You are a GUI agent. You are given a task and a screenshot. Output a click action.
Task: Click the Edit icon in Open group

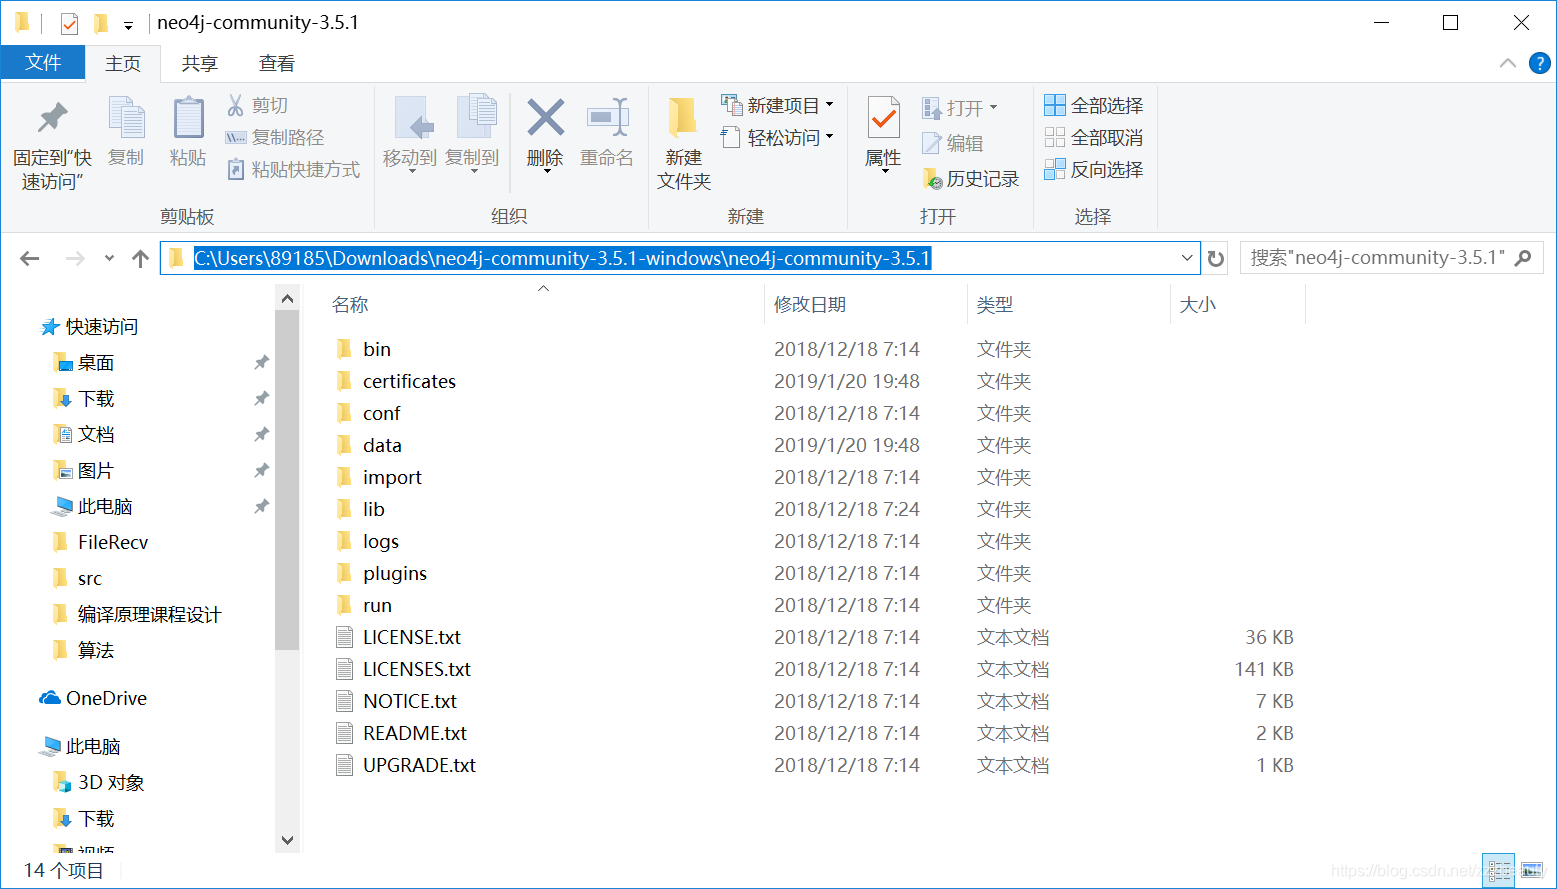click(932, 143)
